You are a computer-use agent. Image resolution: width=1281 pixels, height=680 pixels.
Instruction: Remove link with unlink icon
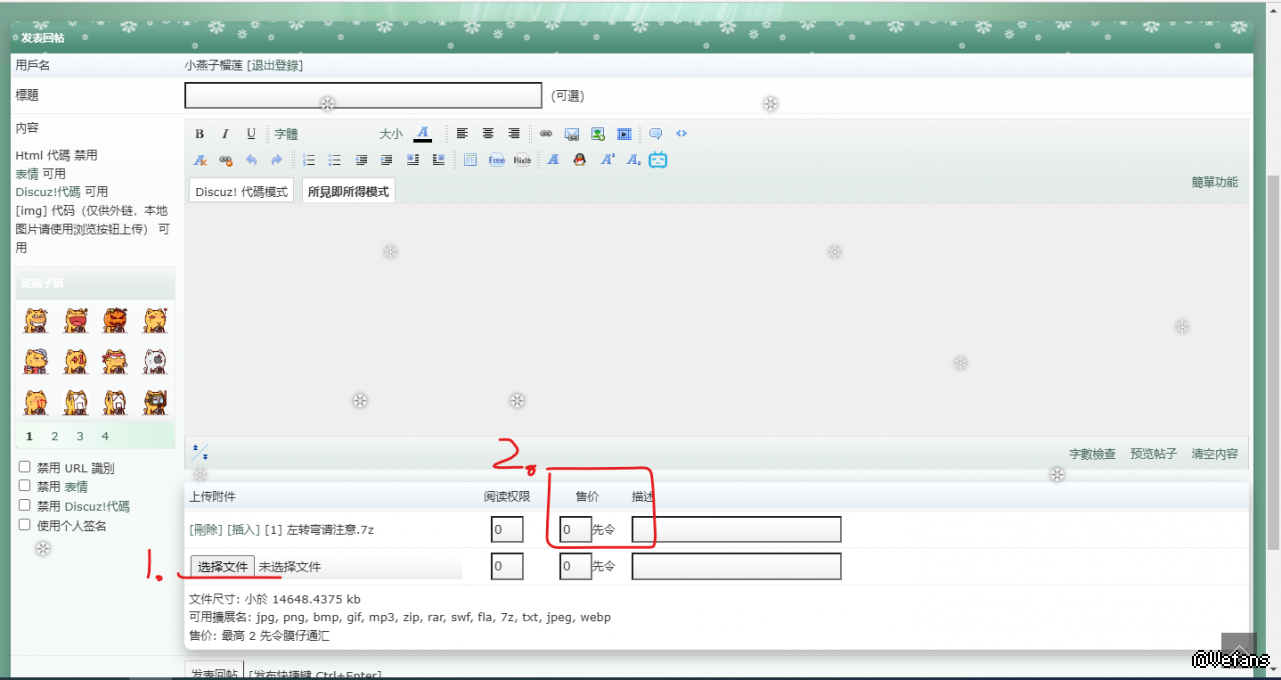click(225, 160)
